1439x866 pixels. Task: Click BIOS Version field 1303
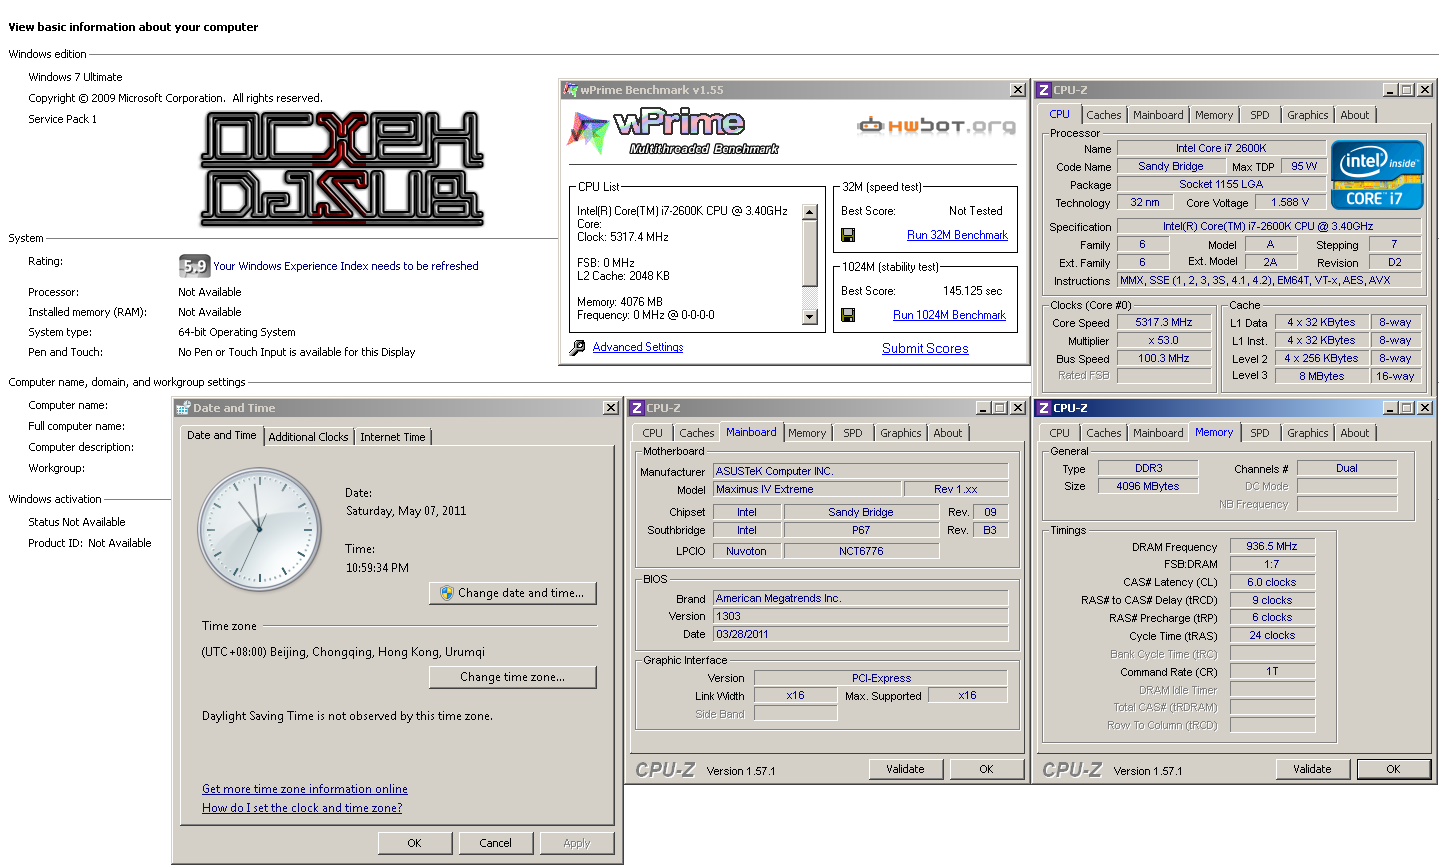tap(860, 616)
